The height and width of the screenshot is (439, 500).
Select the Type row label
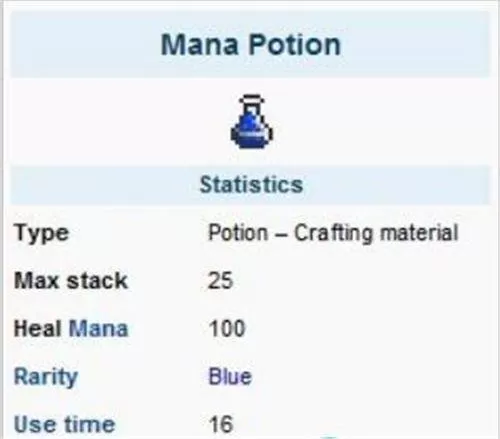(x=41, y=233)
